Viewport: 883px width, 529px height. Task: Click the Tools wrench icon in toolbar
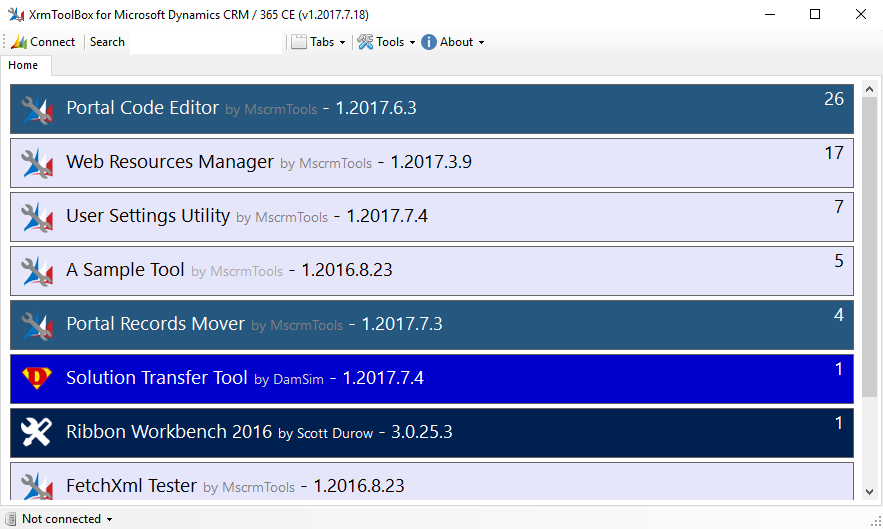(x=365, y=42)
